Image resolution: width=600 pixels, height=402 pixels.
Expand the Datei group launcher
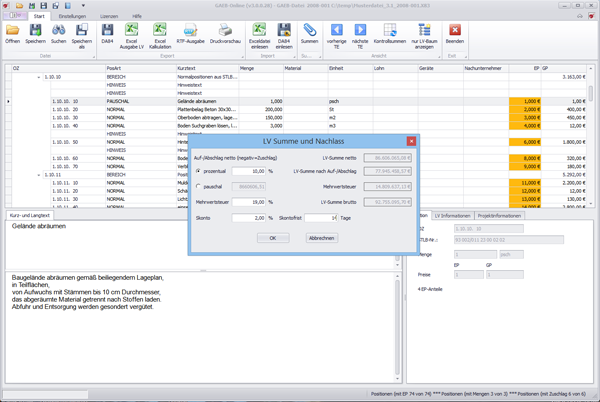click(x=93, y=57)
